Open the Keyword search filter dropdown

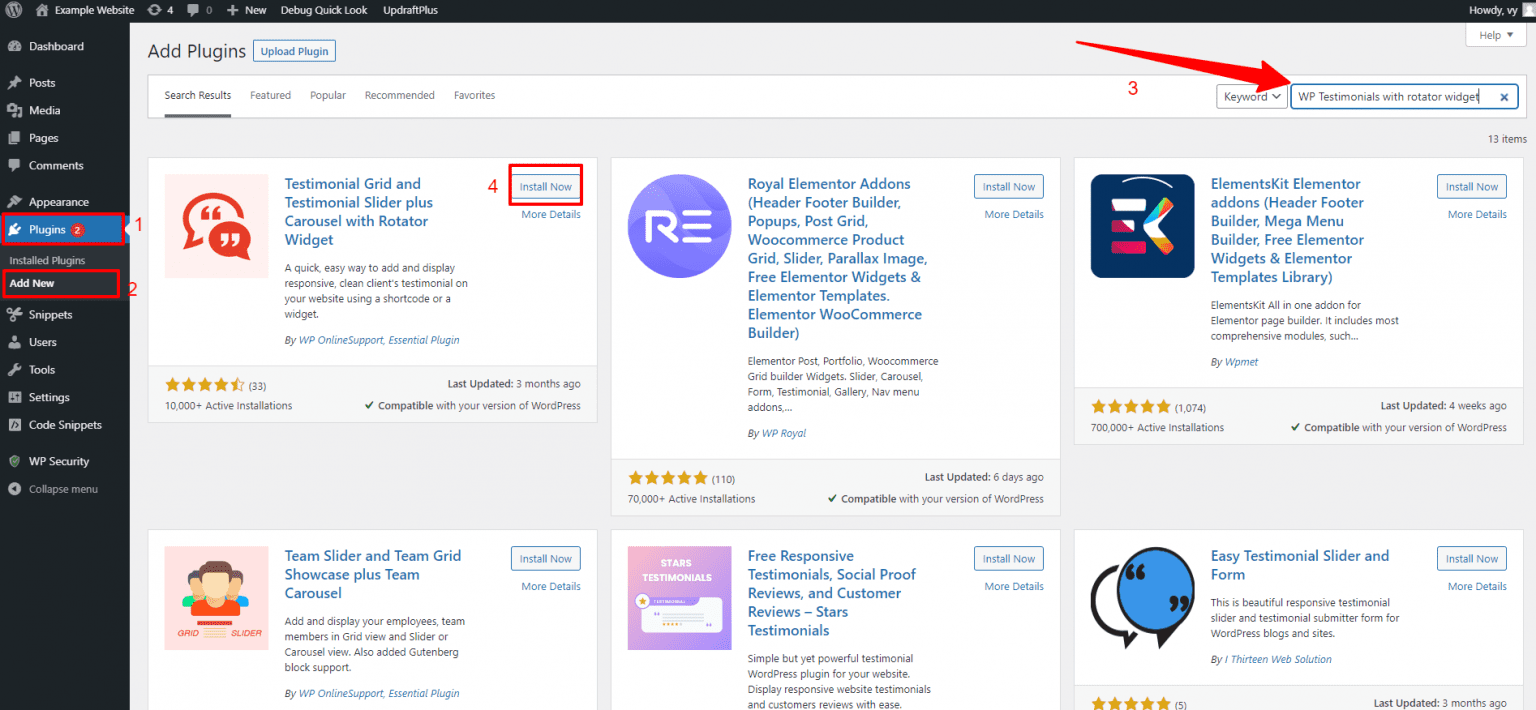[x=1251, y=96]
